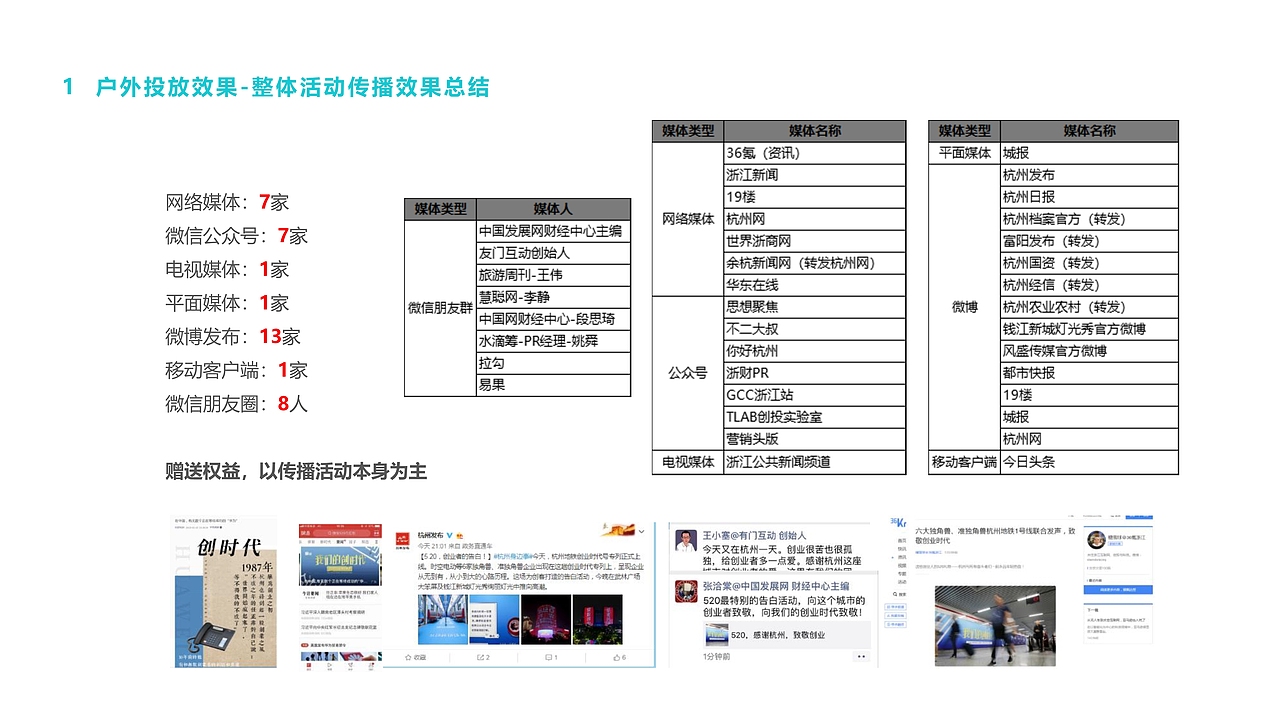Toggle the 收藏 favorite star on the Weibo post

point(409,658)
